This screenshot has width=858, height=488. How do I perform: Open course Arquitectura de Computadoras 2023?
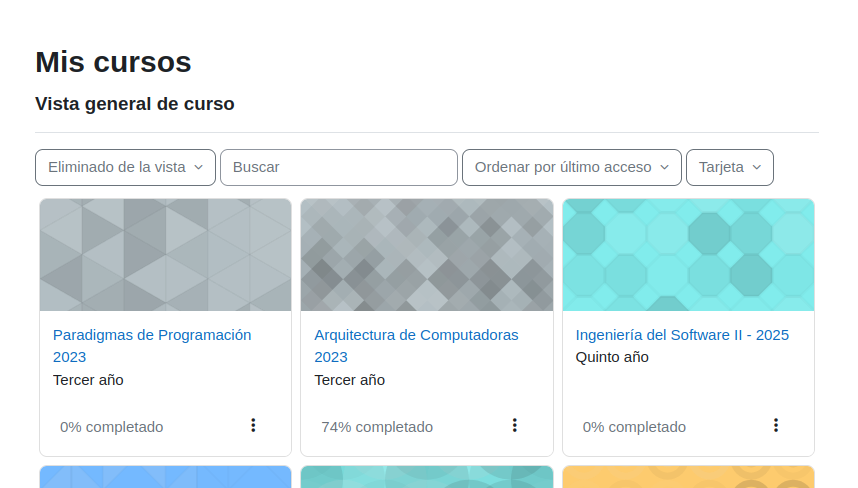coord(416,346)
